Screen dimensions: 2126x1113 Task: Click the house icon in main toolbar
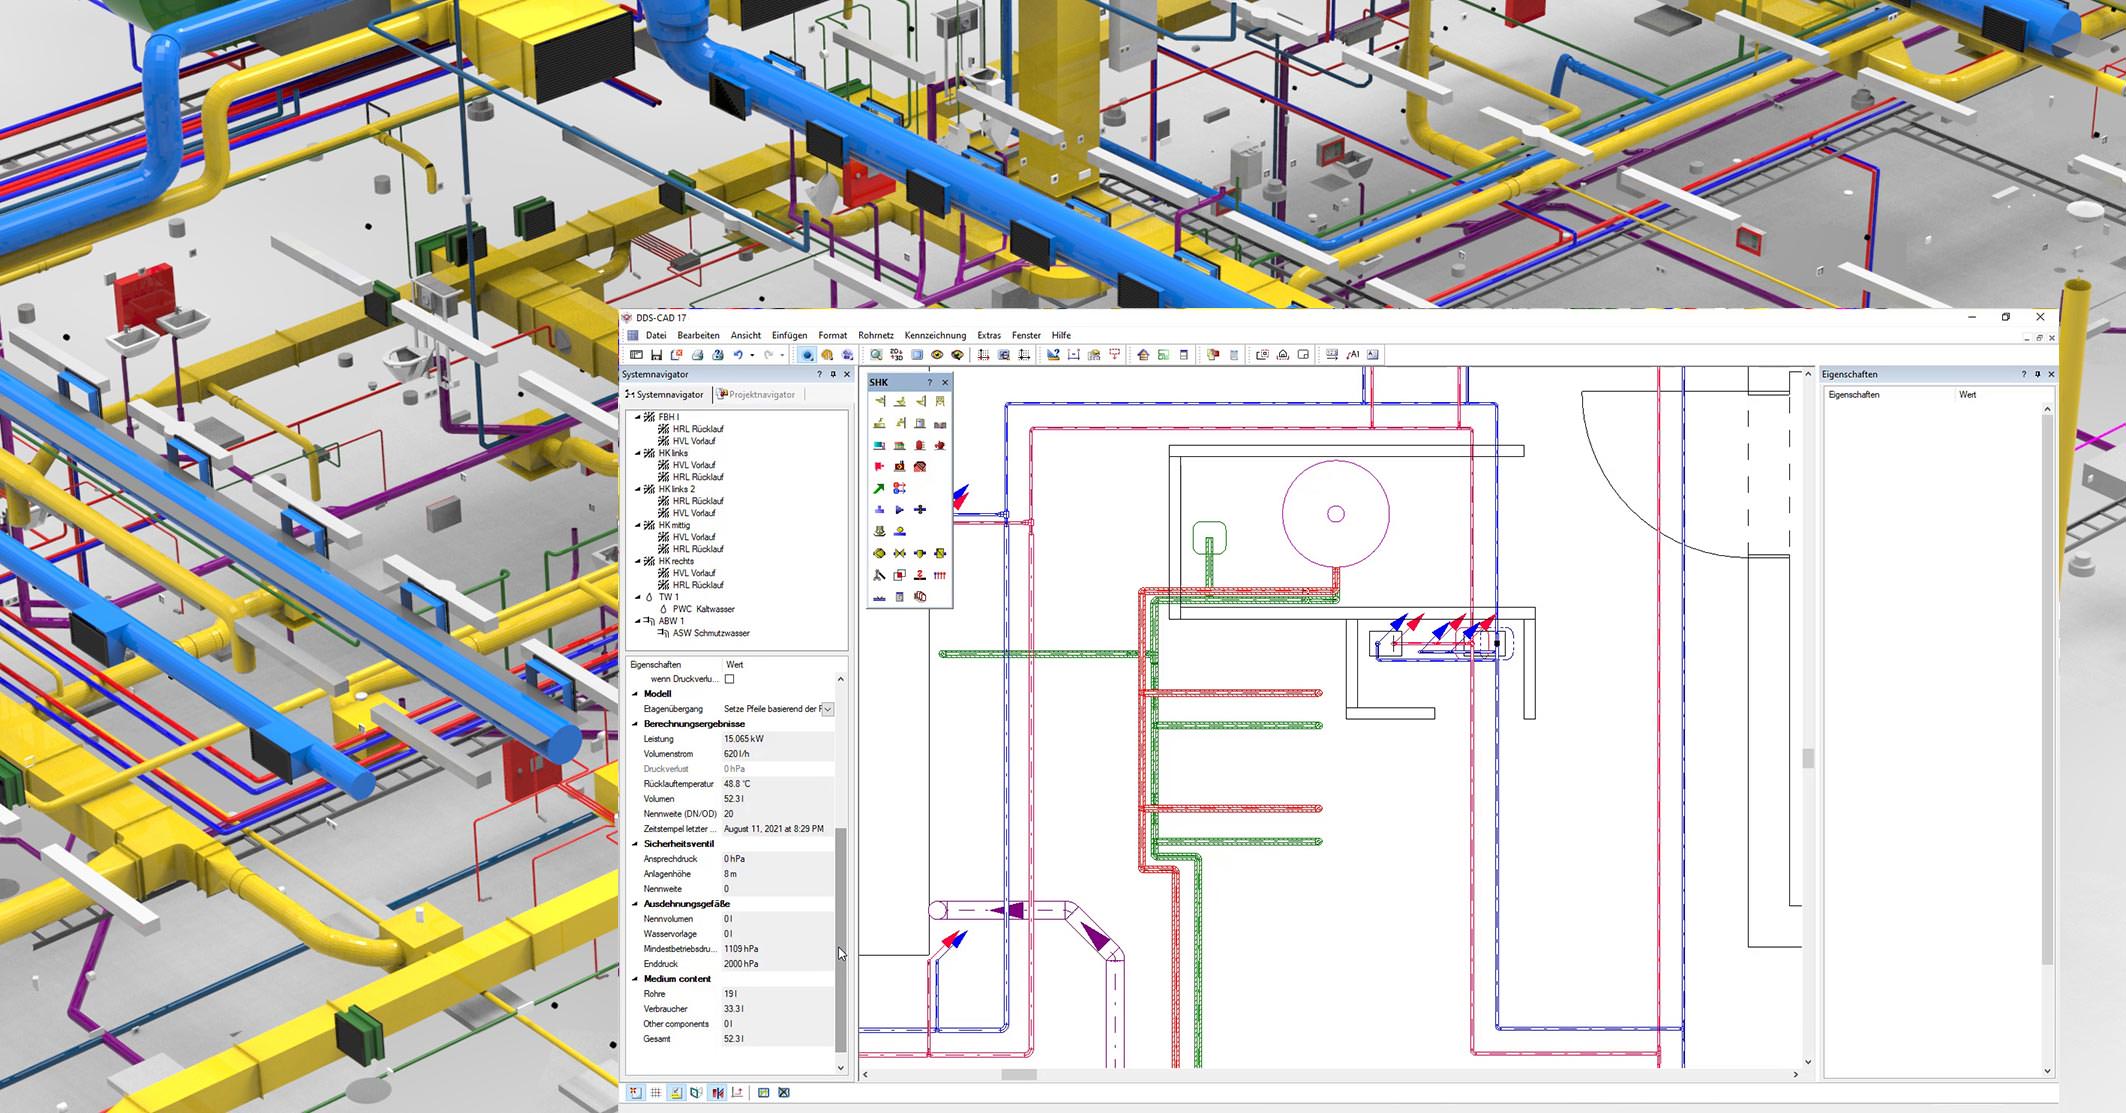pyautogui.click(x=1143, y=355)
